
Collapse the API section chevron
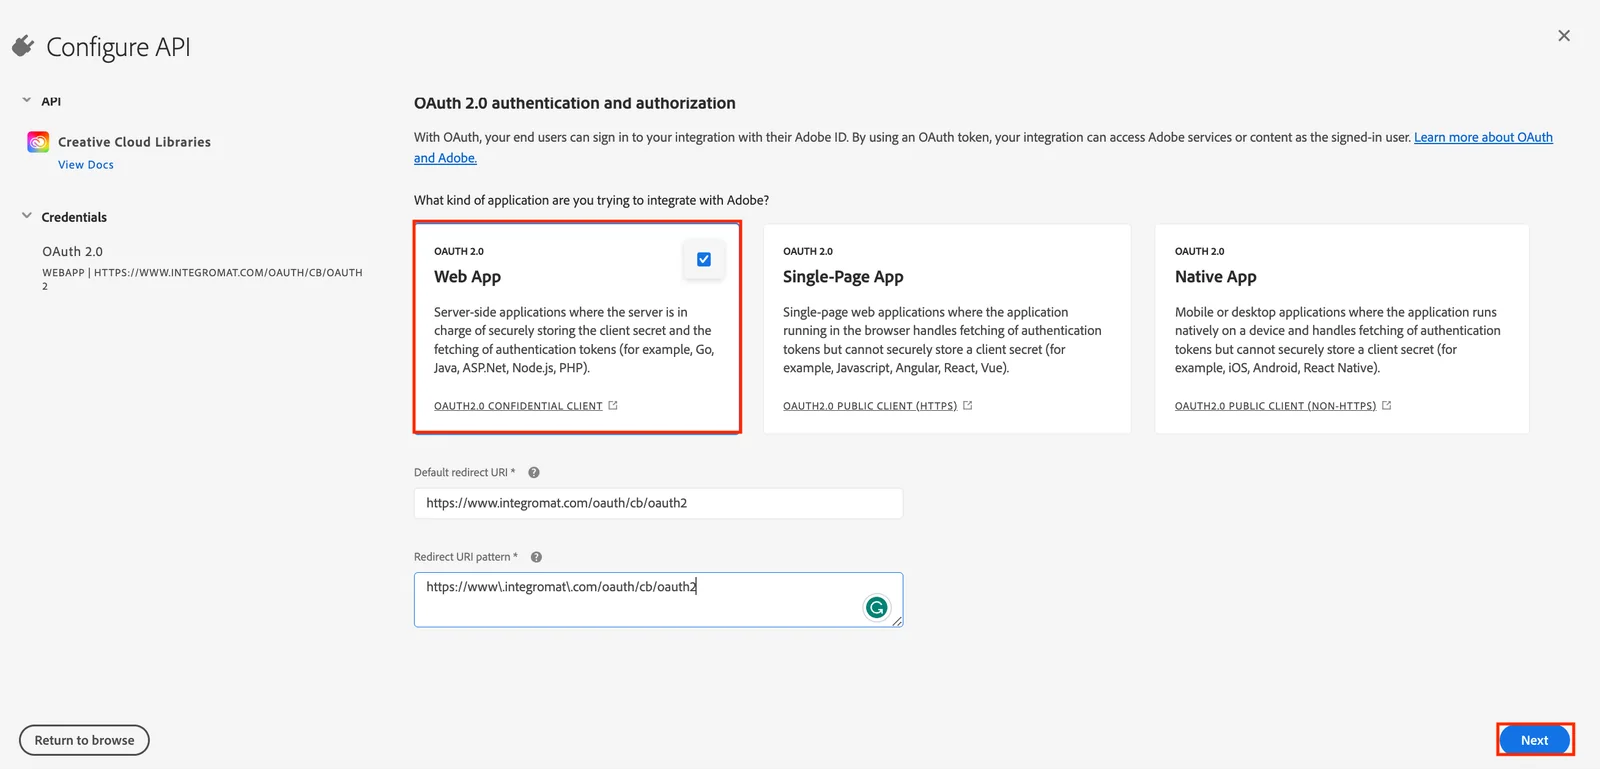coord(27,101)
